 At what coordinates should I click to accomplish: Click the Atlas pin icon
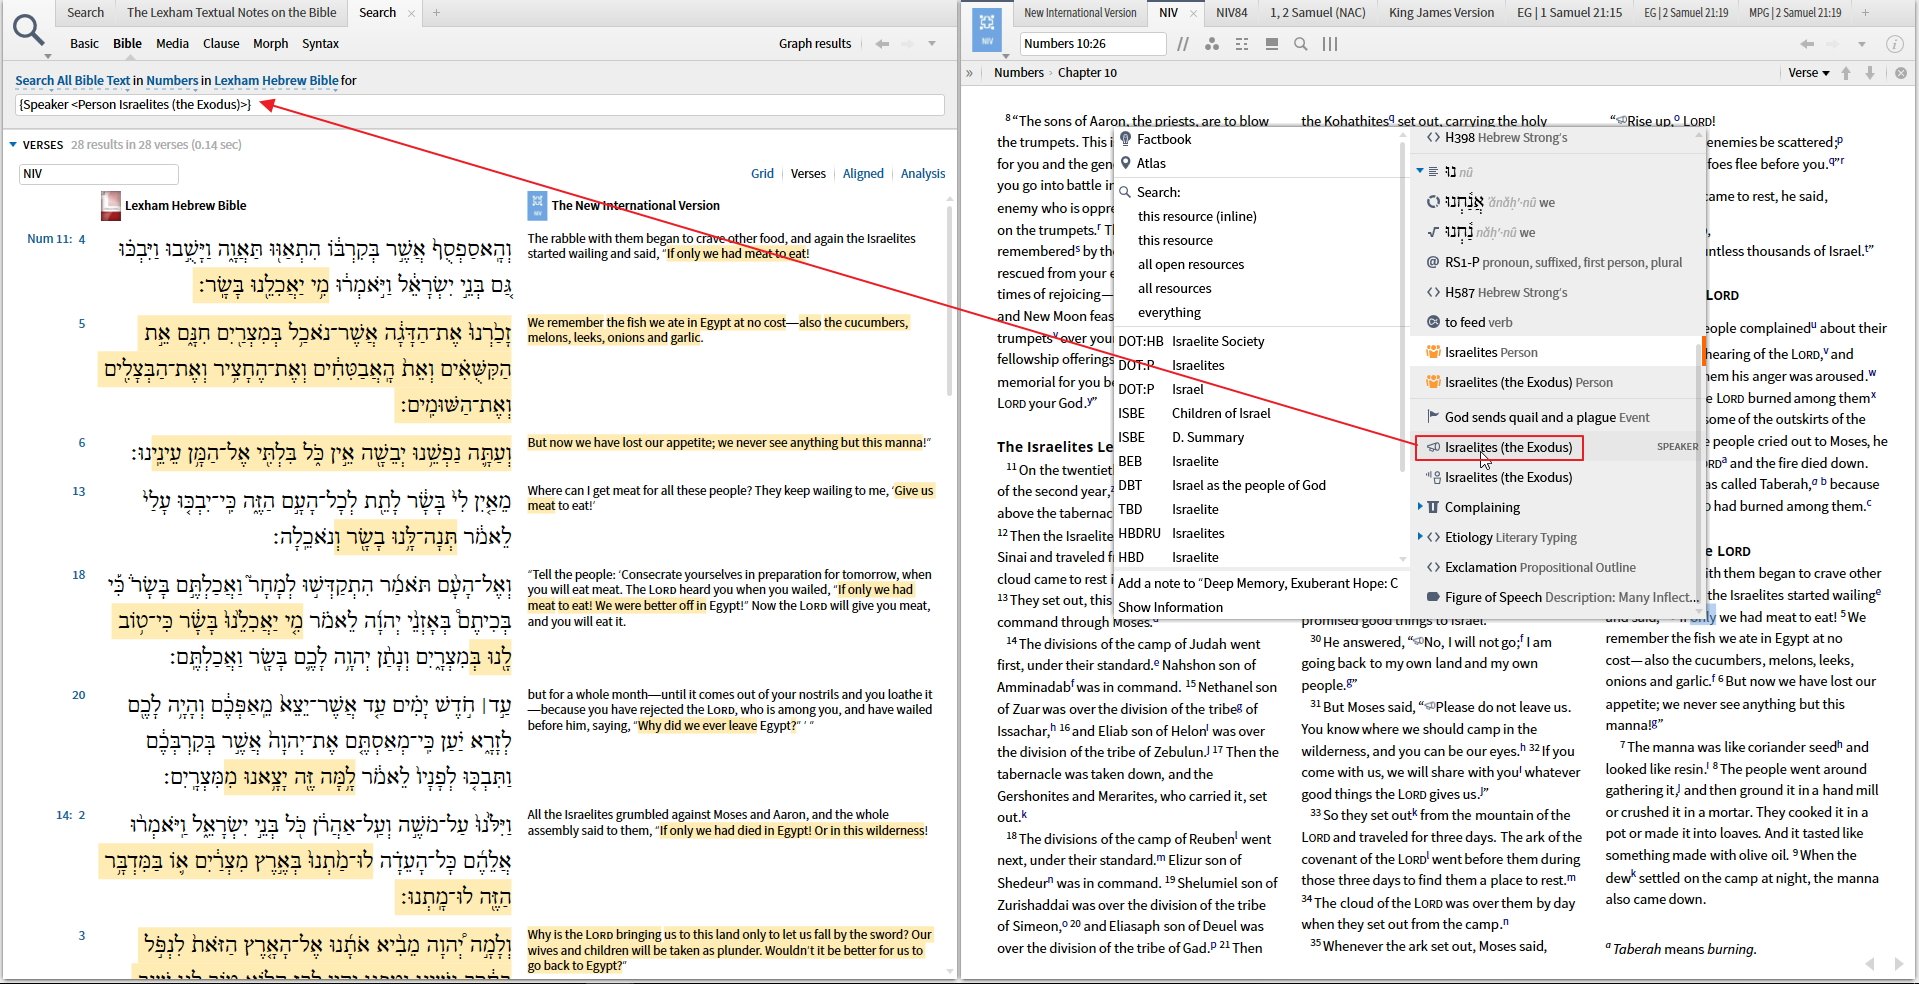(x=1126, y=163)
